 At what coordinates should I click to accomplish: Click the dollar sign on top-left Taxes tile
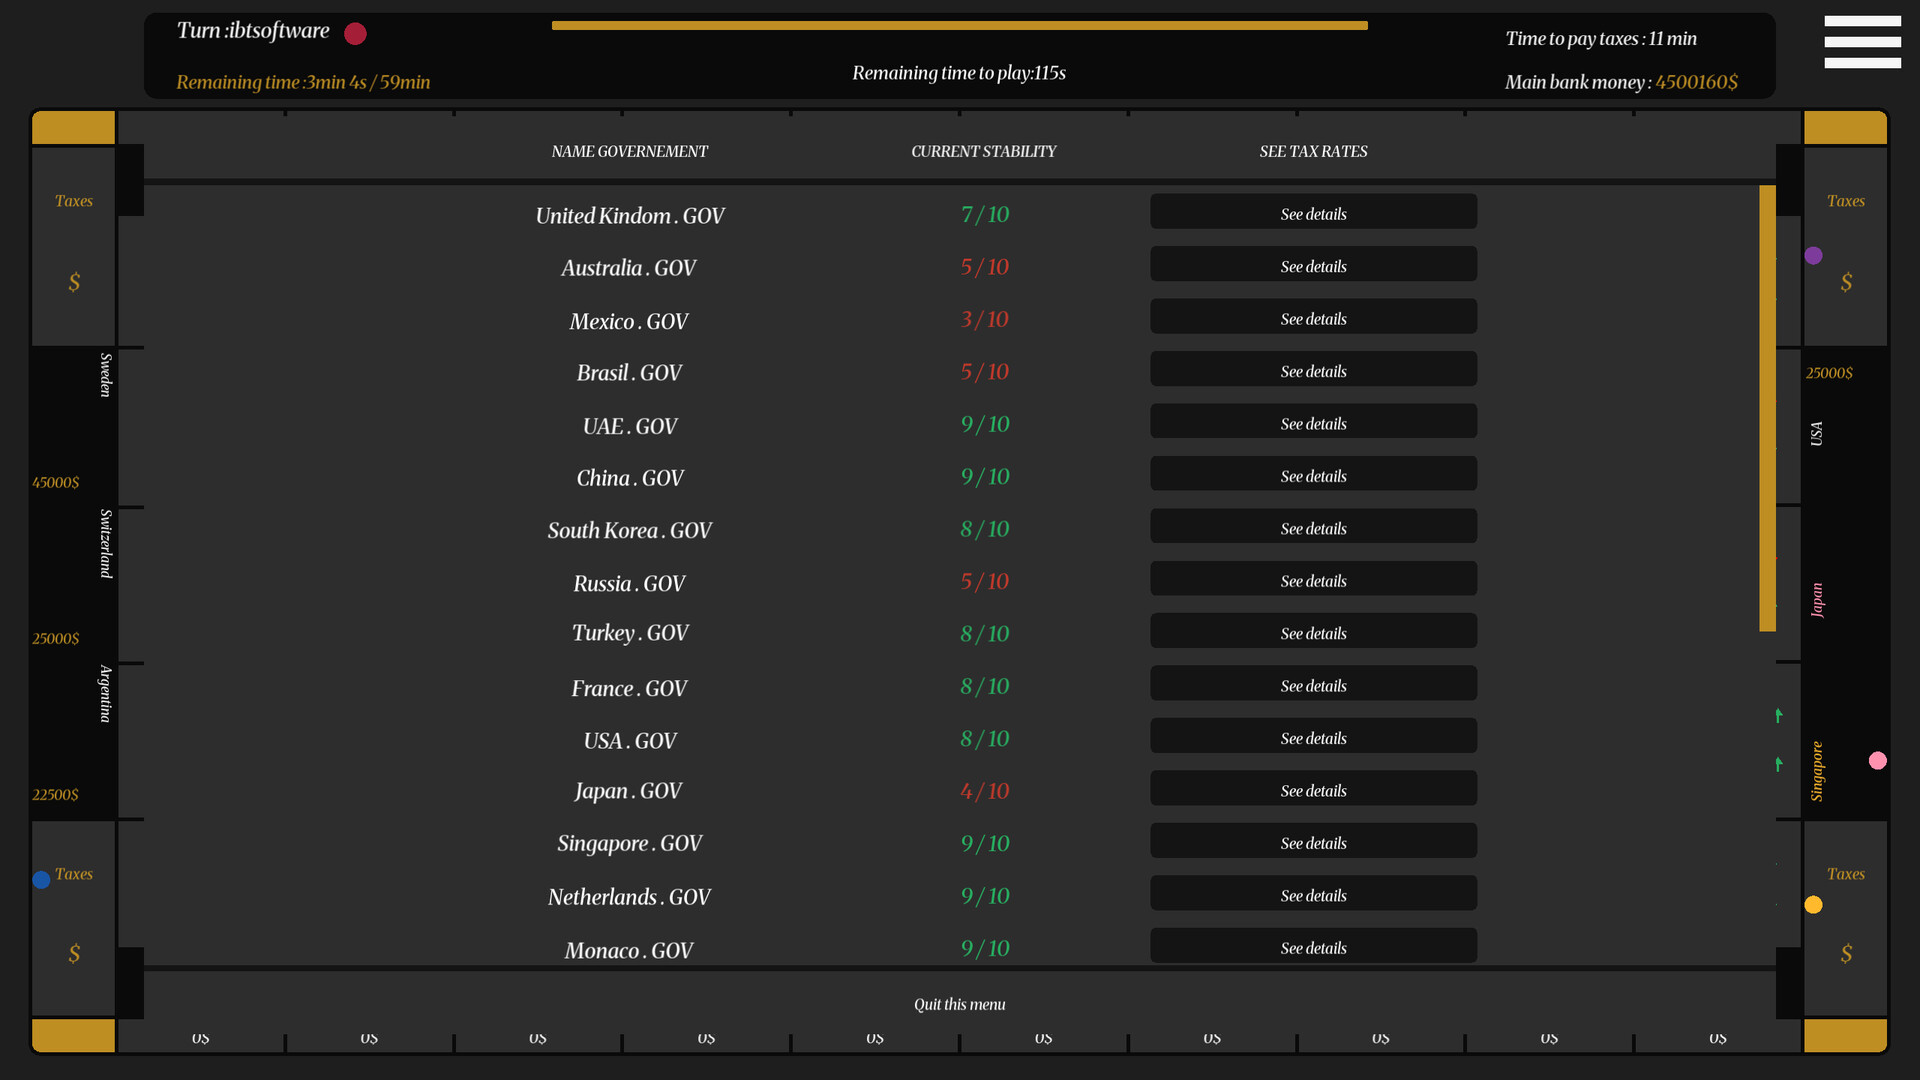pos(74,283)
